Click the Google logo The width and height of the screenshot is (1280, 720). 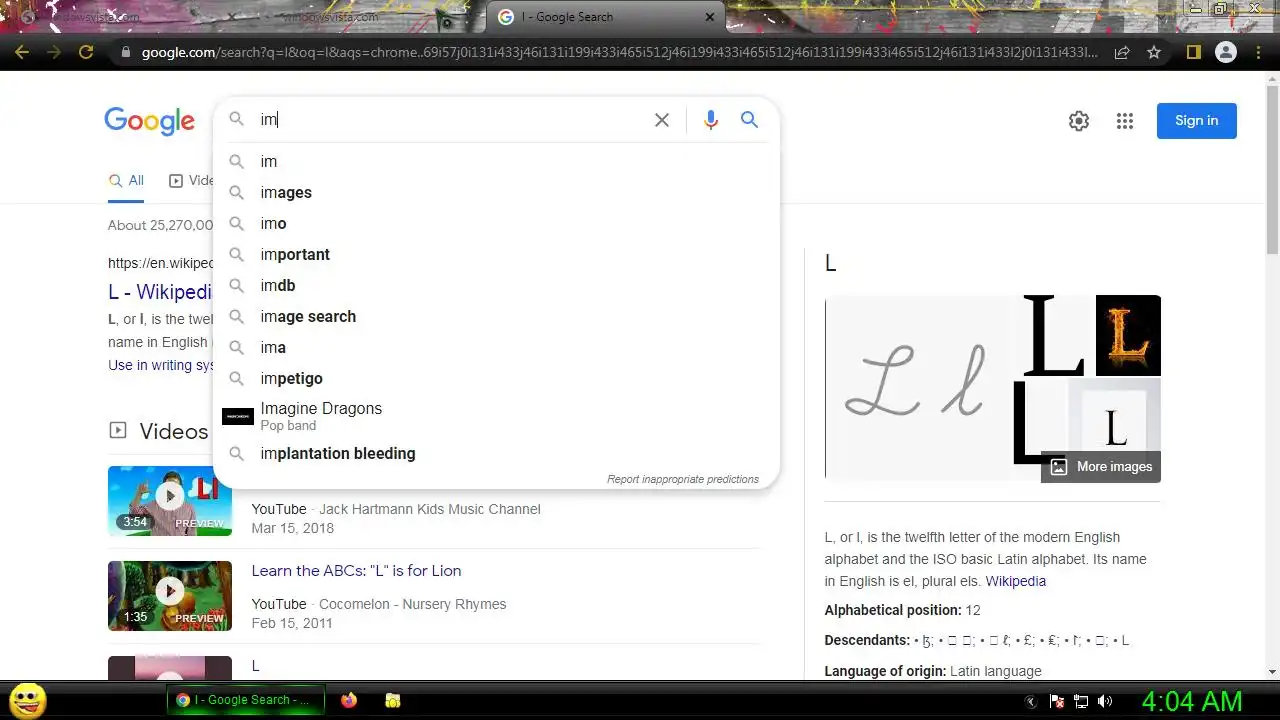click(x=149, y=121)
